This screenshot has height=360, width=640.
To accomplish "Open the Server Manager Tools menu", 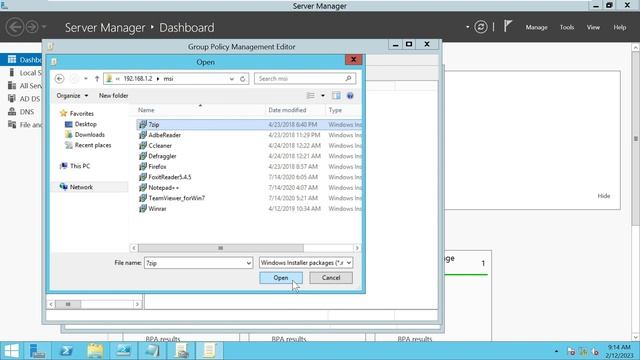I will click(567, 27).
